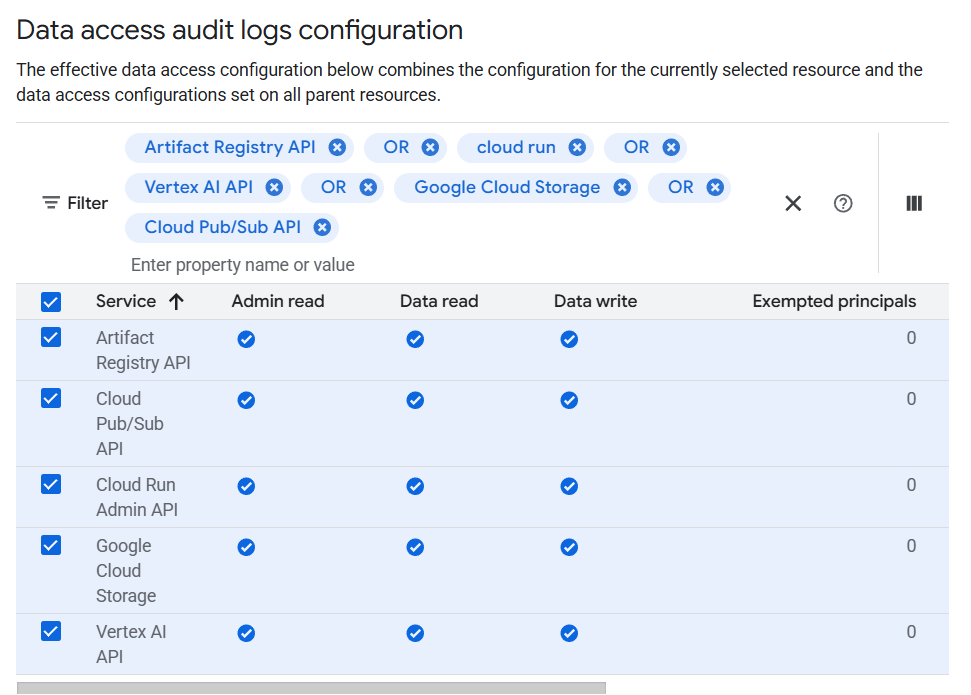This screenshot has width=971, height=695.
Task: Sort by the Service column arrow
Action: (176, 301)
